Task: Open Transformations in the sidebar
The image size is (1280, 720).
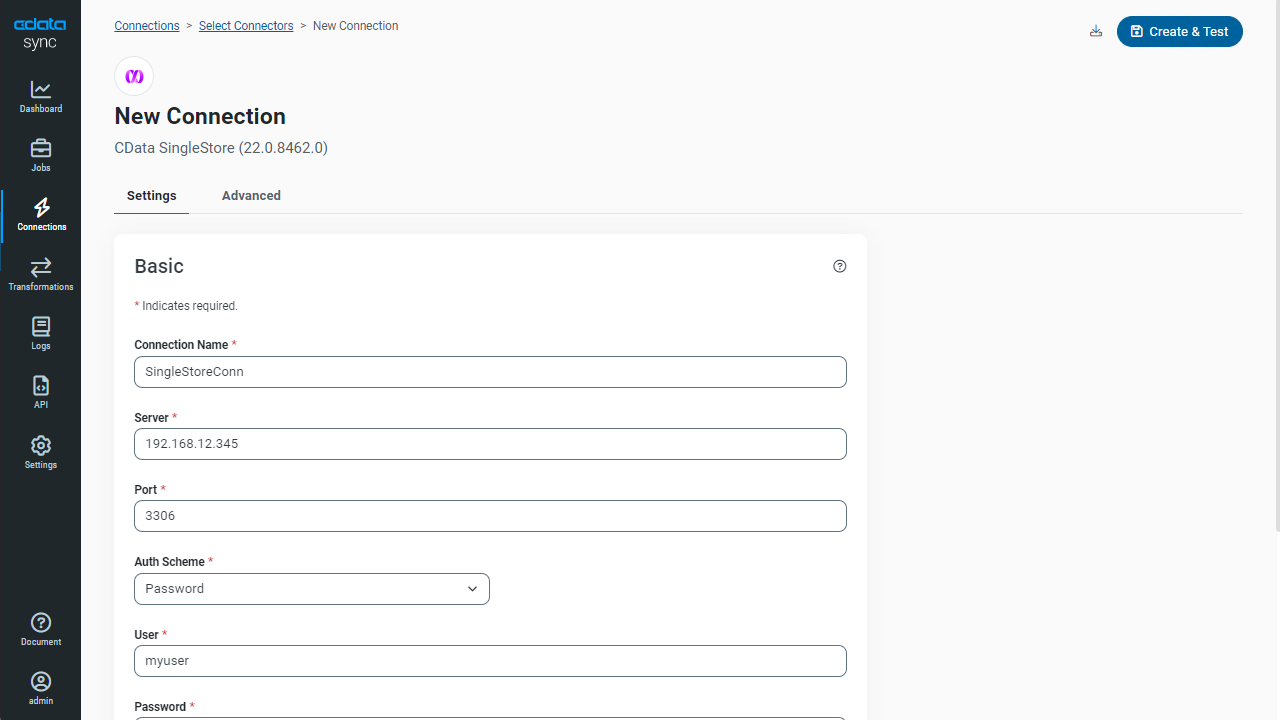Action: [x=40, y=275]
